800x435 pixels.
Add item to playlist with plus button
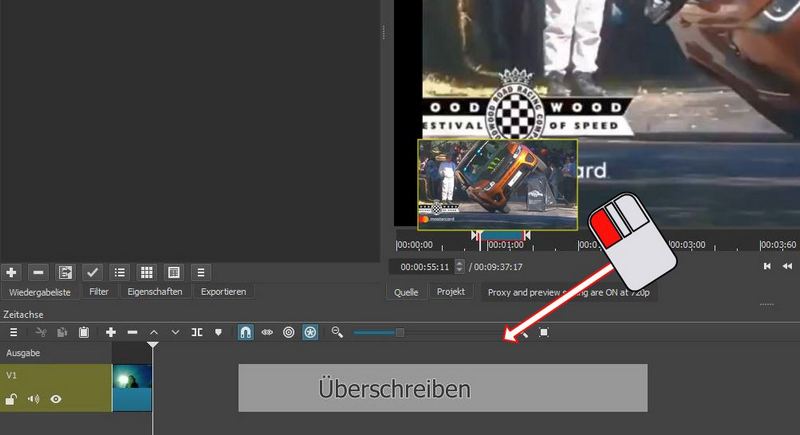pos(12,272)
